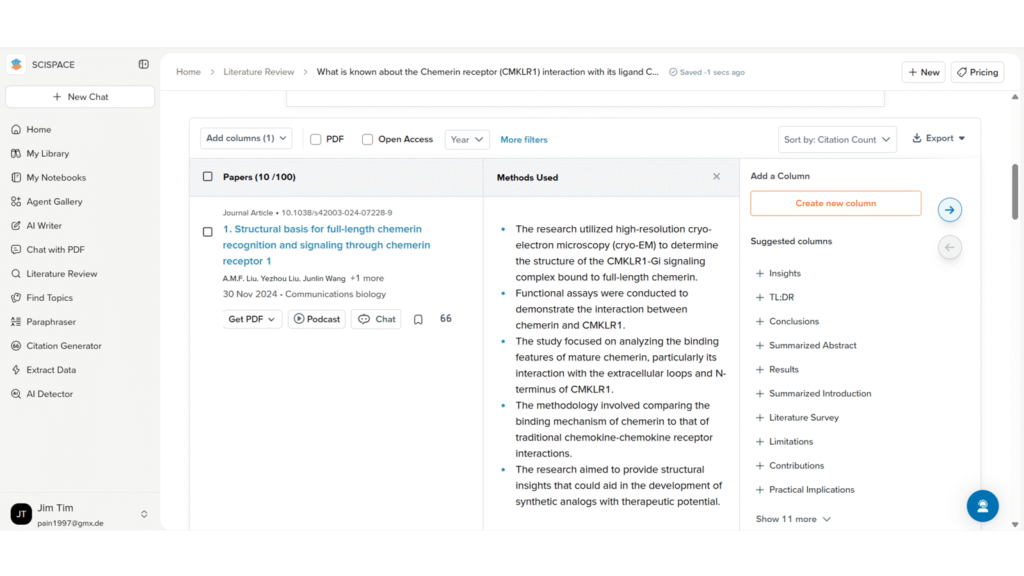The height and width of the screenshot is (576, 1024).
Task: Bookmark the chemerin receptor paper
Action: [418, 320]
